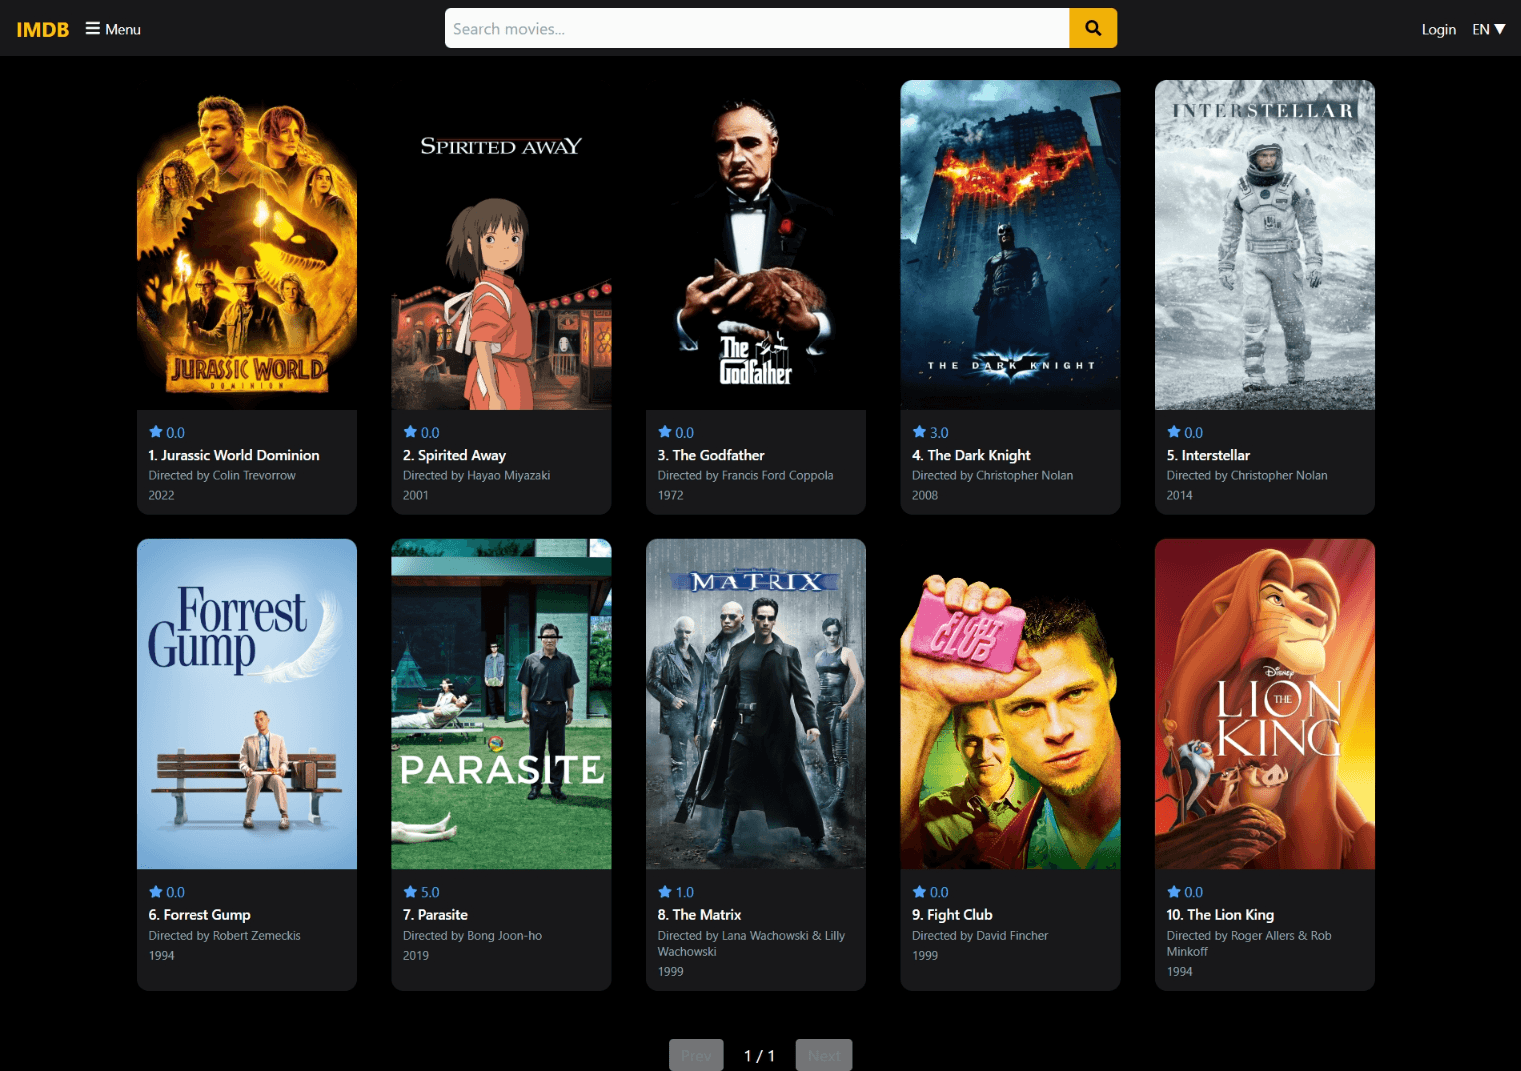Viewport: 1521px width, 1071px height.
Task: Open the Fight Club poster
Action: [x=1010, y=704]
